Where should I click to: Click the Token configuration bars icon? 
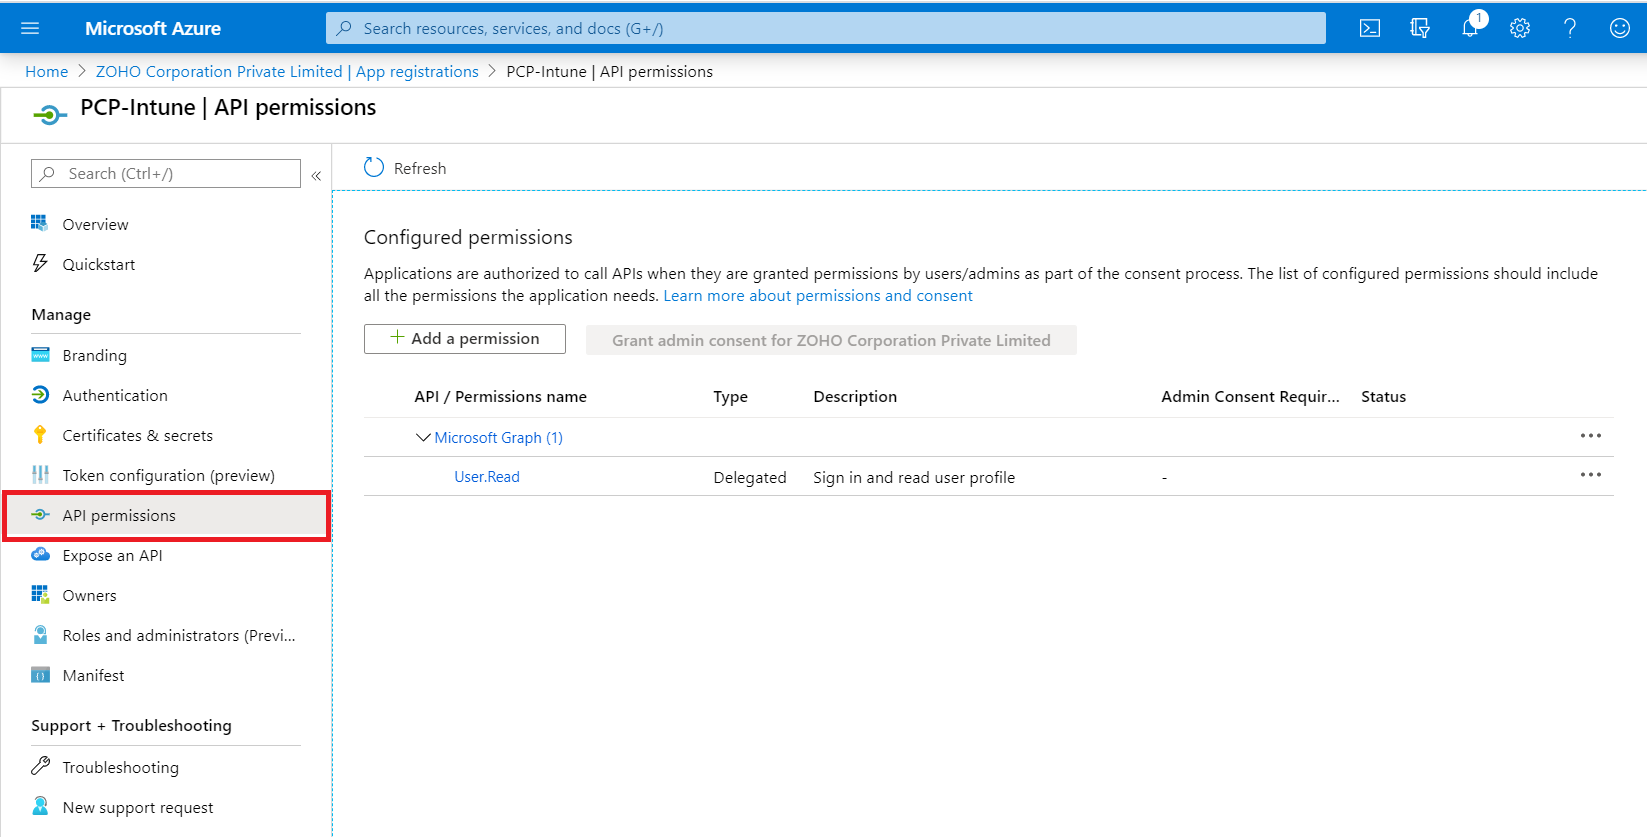[40, 474]
